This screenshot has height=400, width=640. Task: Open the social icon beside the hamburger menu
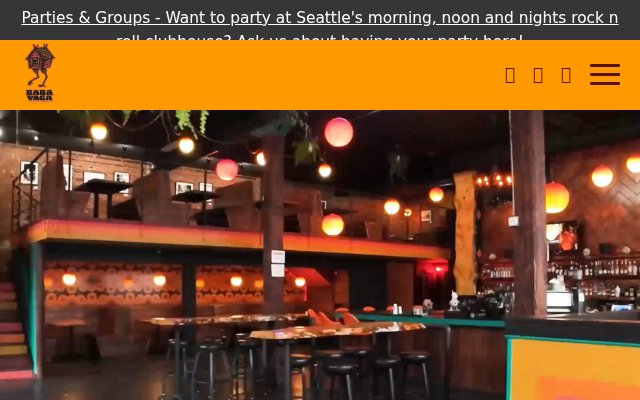point(566,76)
